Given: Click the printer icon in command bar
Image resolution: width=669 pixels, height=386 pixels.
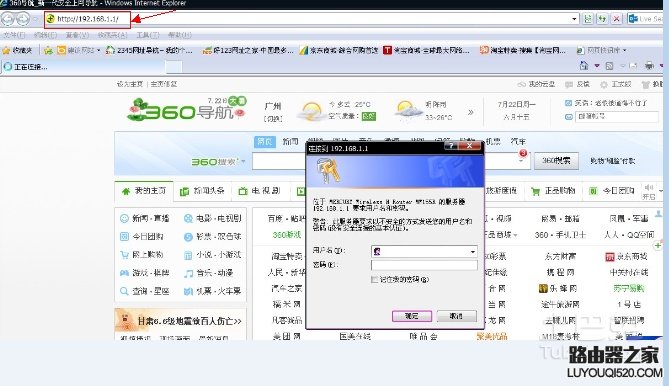Looking at the screenshot, I should [x=649, y=66].
